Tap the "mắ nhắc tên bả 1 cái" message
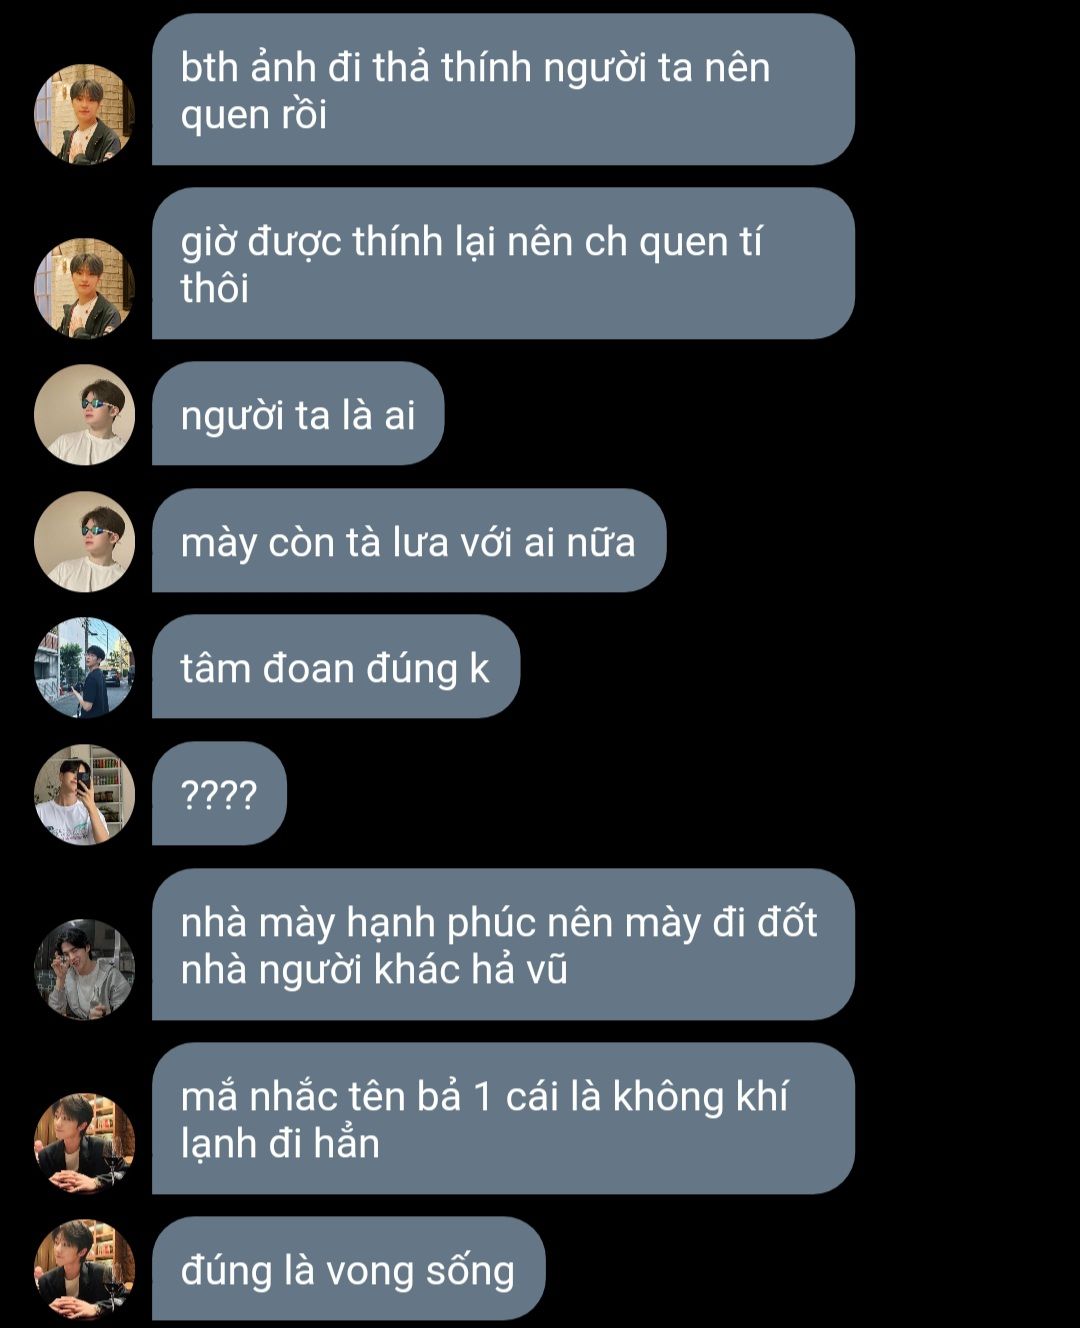Image resolution: width=1080 pixels, height=1328 pixels. [503, 1119]
